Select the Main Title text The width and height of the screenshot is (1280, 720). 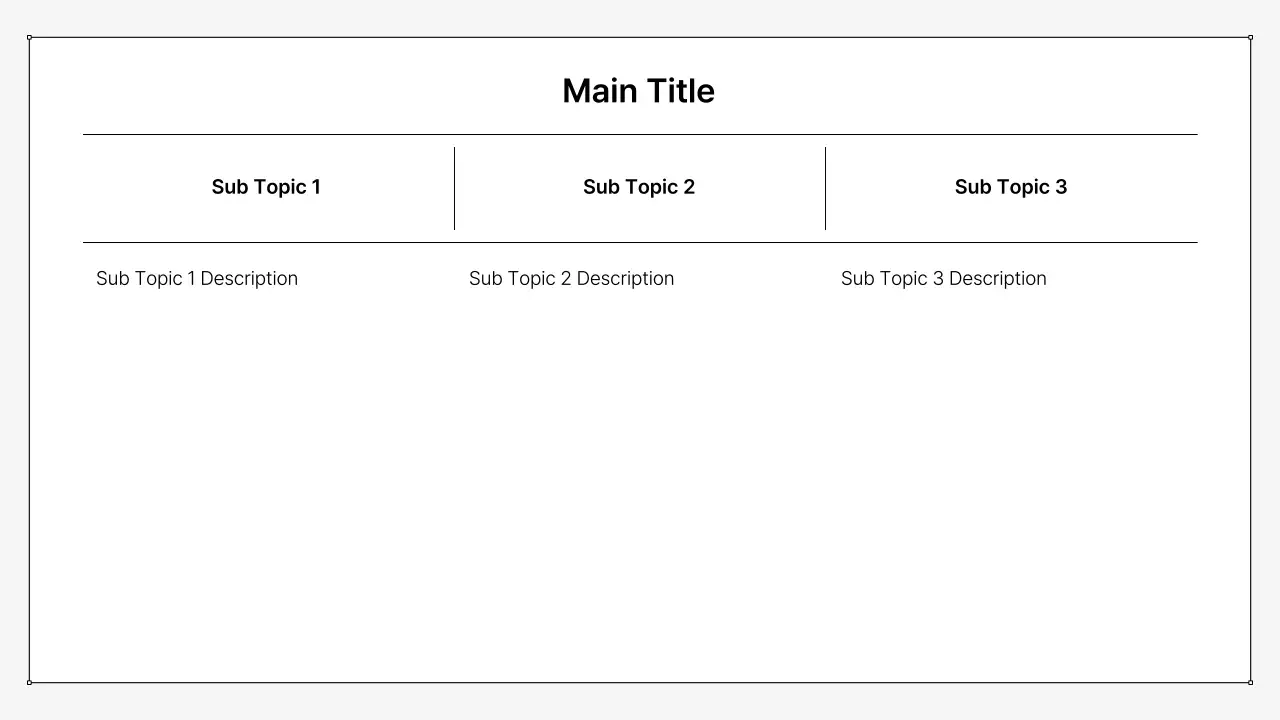pyautogui.click(x=638, y=91)
